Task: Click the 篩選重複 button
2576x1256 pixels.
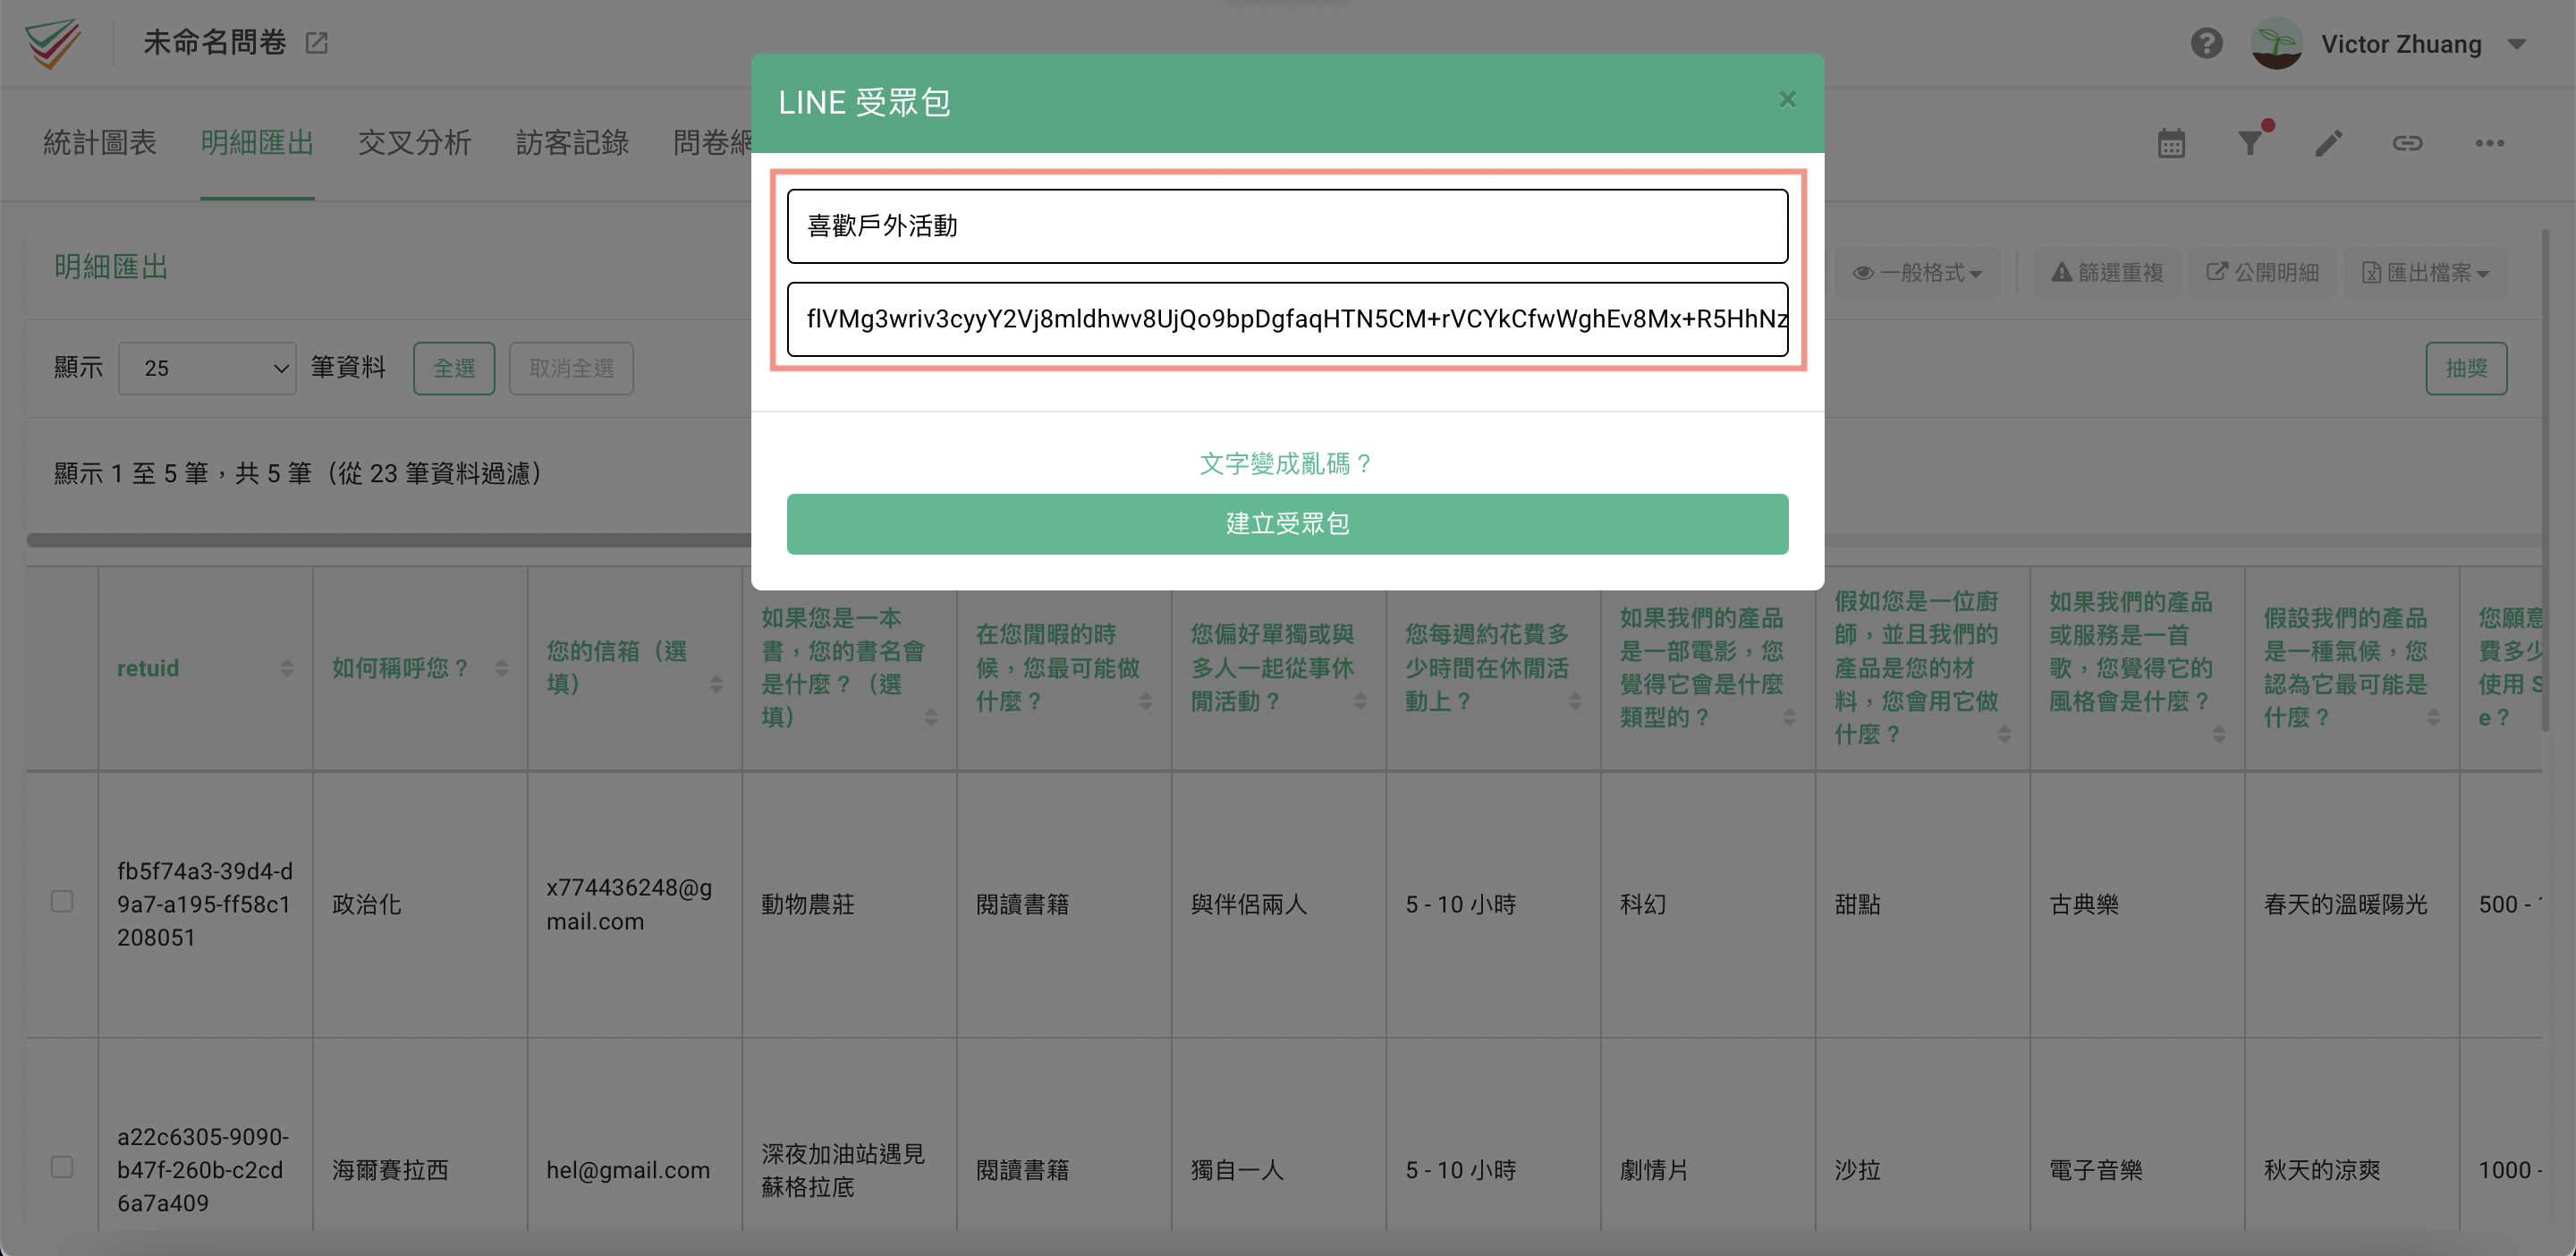Action: [2107, 272]
